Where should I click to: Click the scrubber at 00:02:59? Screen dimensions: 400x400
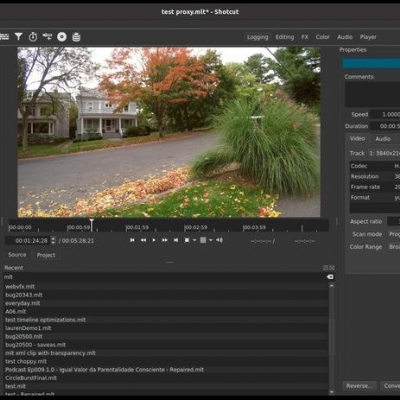click(196, 227)
